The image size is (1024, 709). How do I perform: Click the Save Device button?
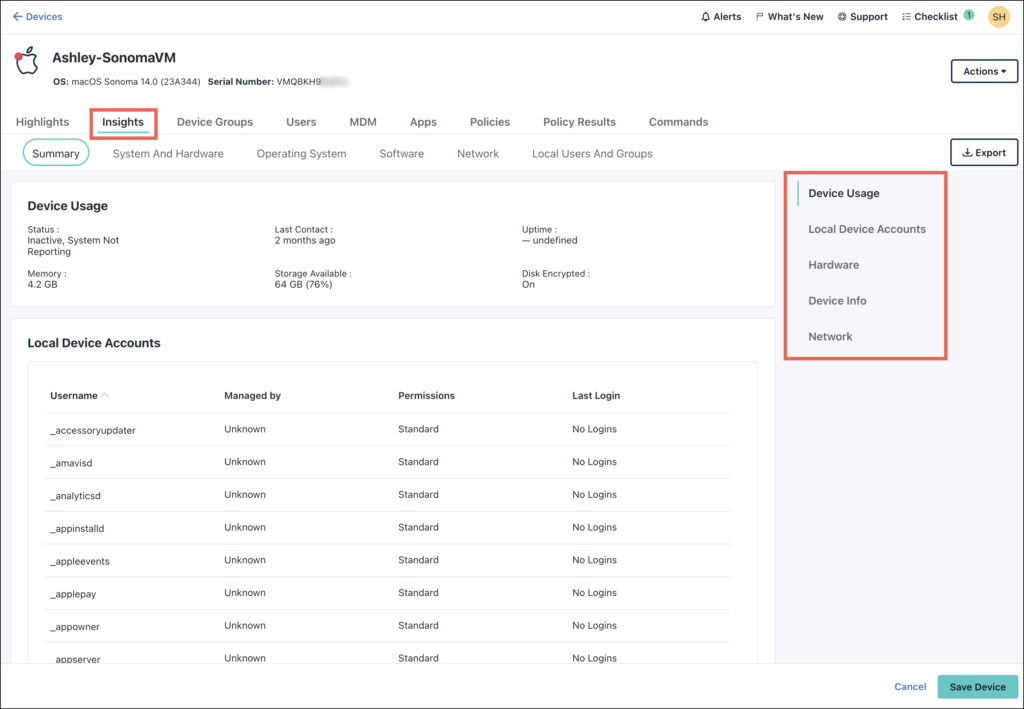[x=977, y=687]
